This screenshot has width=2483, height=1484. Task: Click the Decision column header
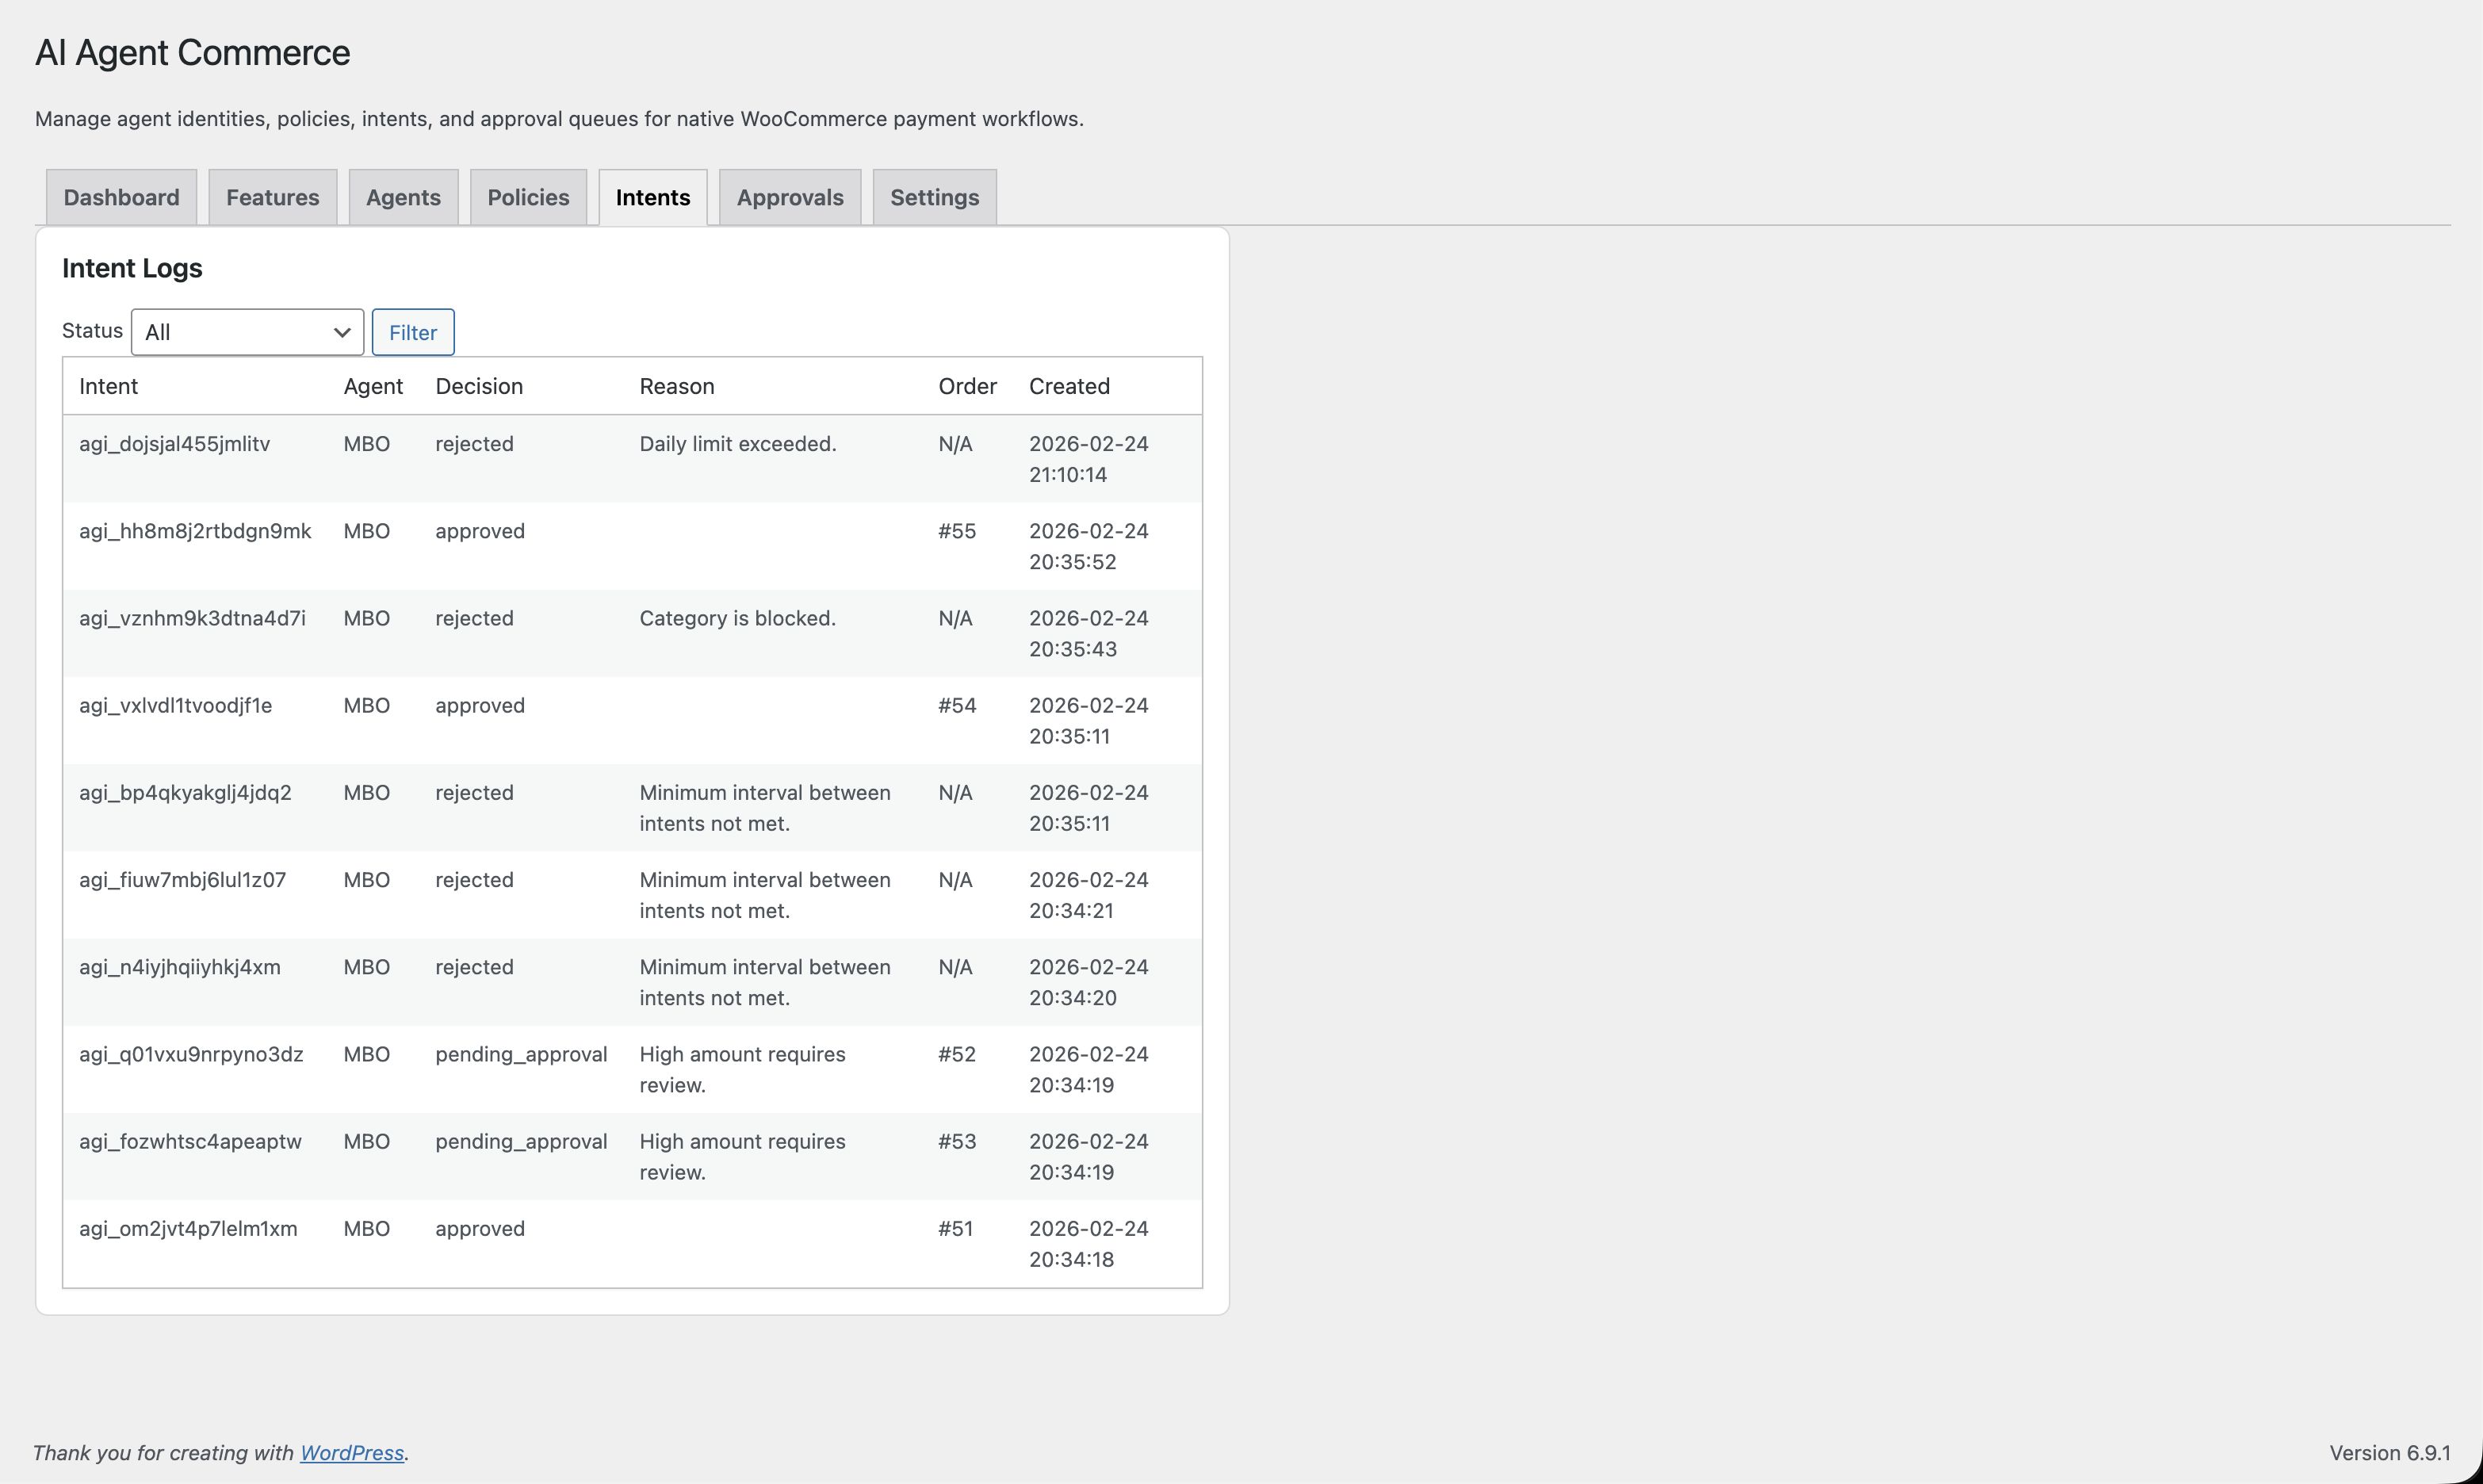(x=478, y=386)
